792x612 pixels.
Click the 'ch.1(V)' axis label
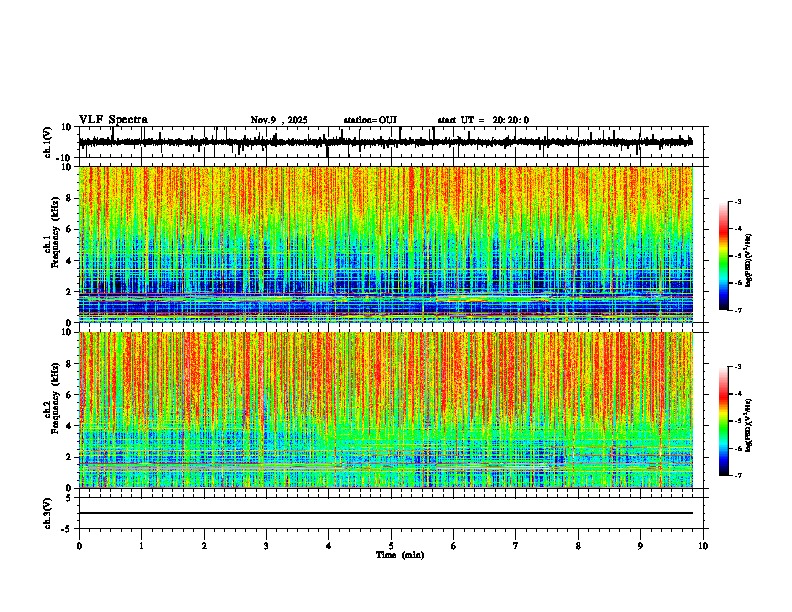coord(47,142)
